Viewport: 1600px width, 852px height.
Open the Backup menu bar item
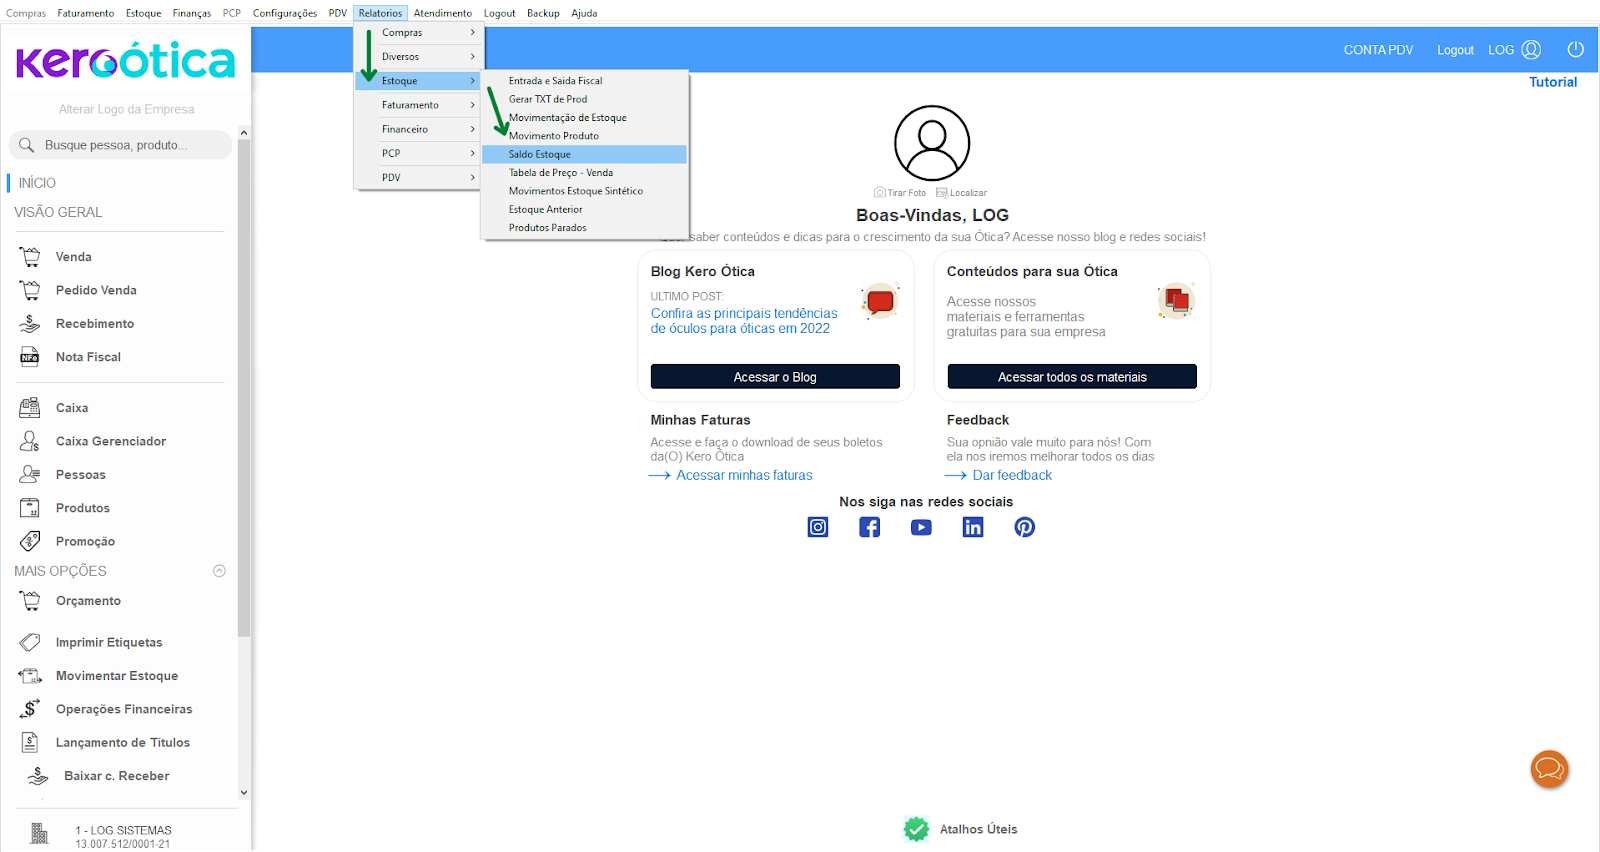click(543, 13)
